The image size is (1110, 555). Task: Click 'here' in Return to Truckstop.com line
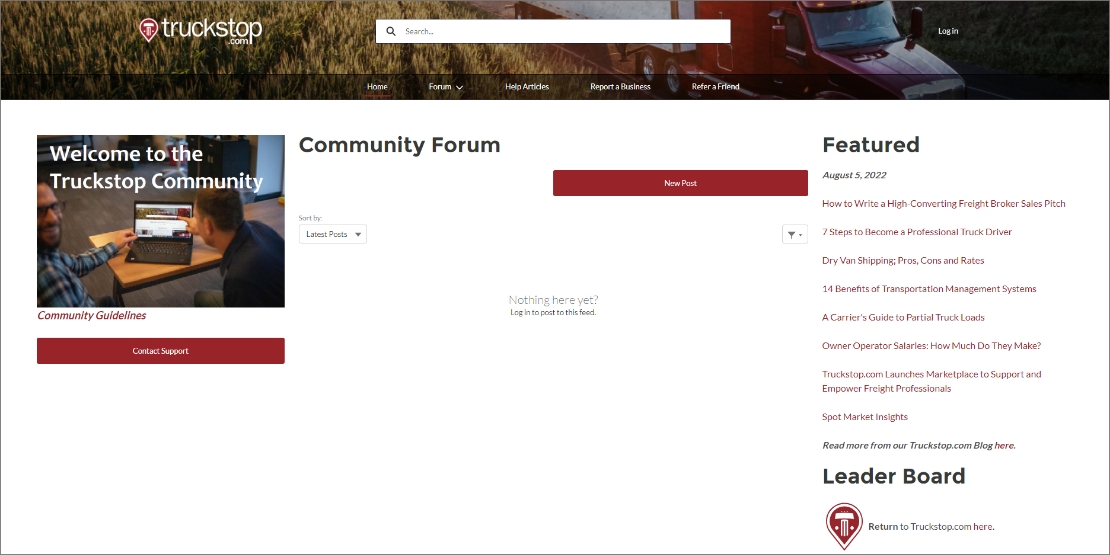983,527
